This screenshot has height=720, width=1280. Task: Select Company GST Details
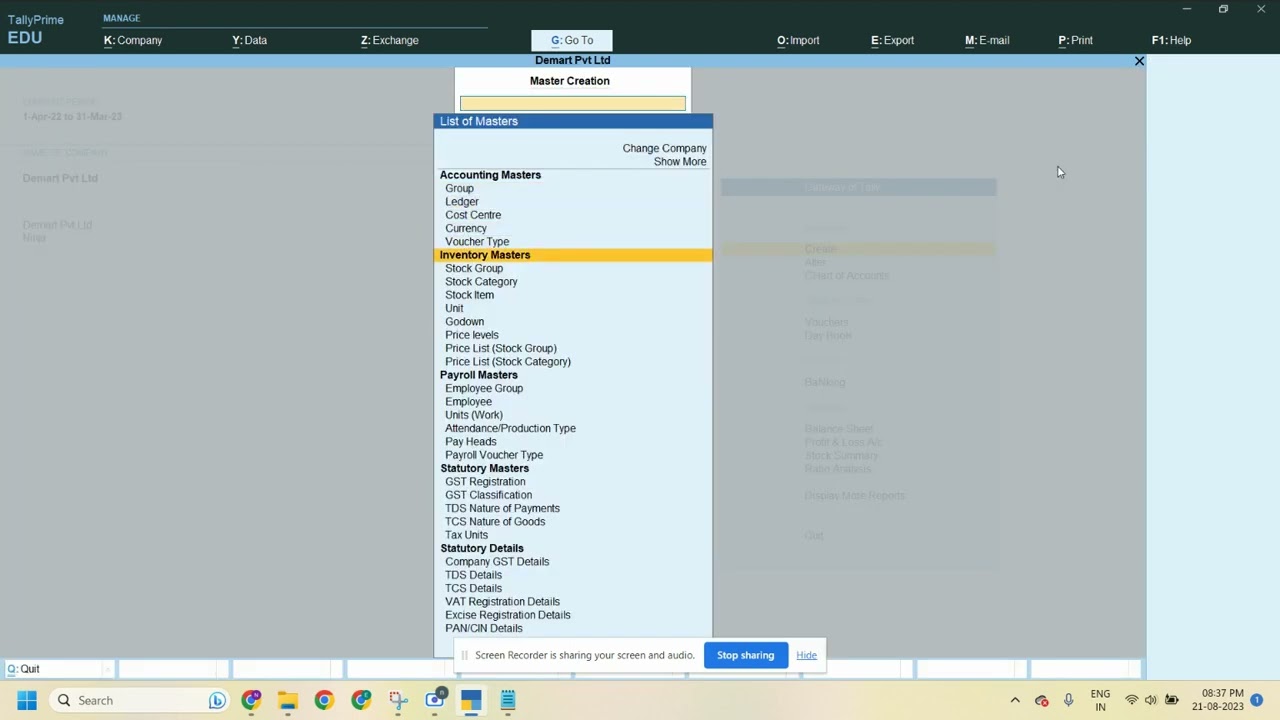[x=497, y=562]
